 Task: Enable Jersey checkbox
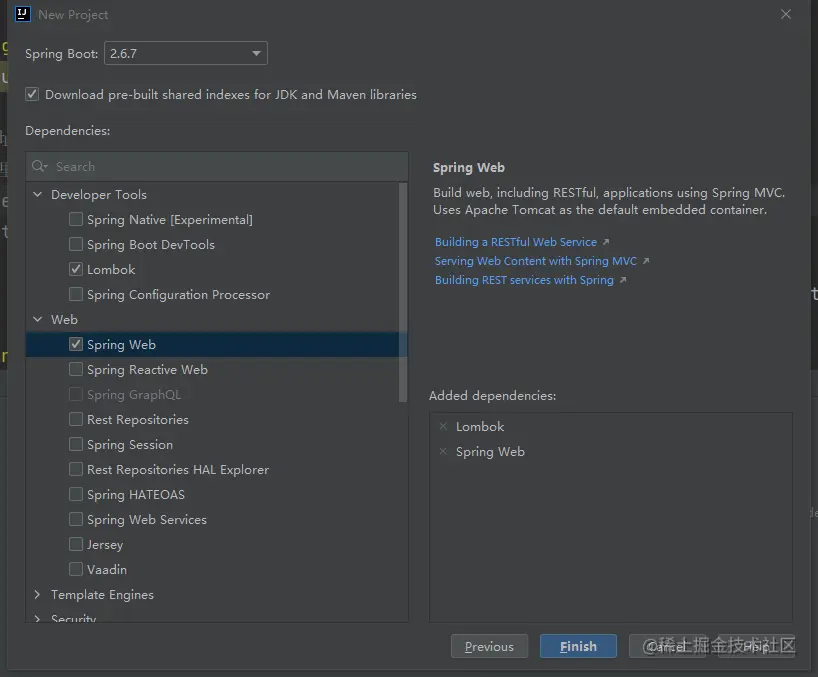tap(76, 545)
